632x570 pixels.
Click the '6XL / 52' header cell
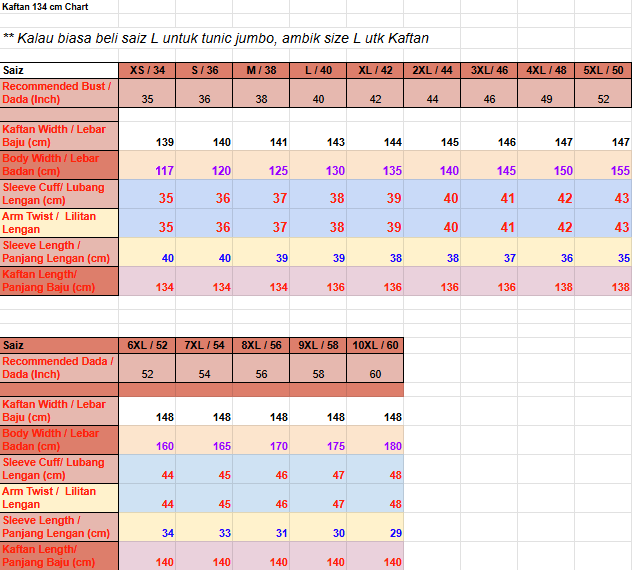147,345
